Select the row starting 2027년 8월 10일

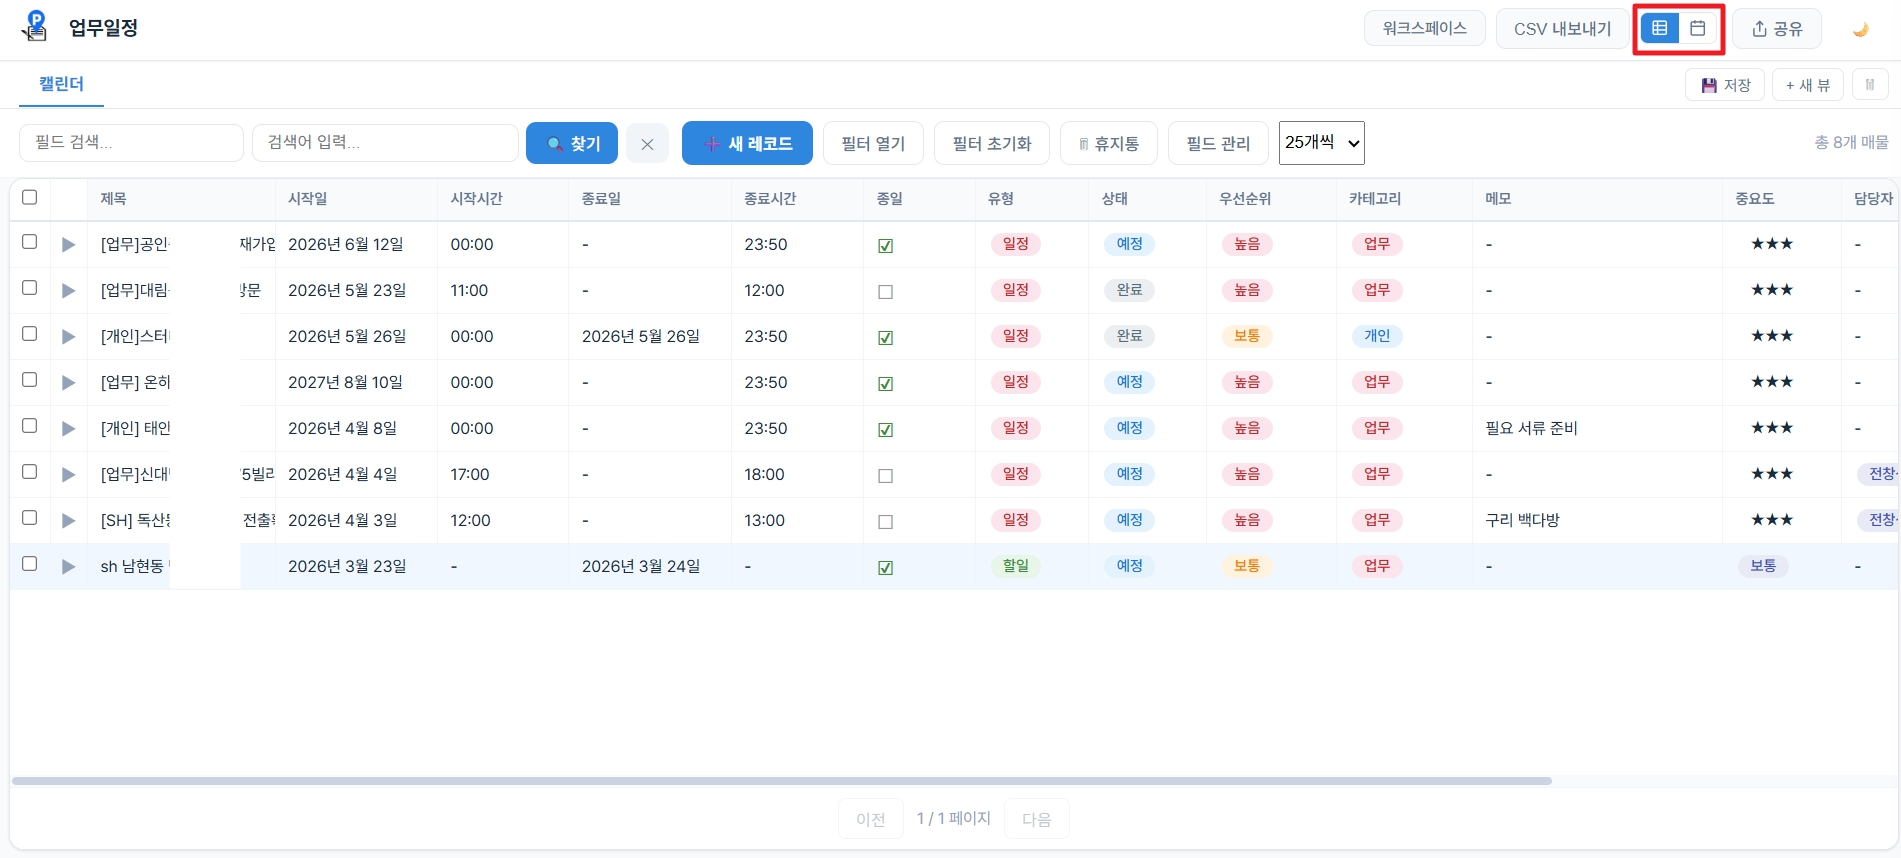tap(30, 380)
